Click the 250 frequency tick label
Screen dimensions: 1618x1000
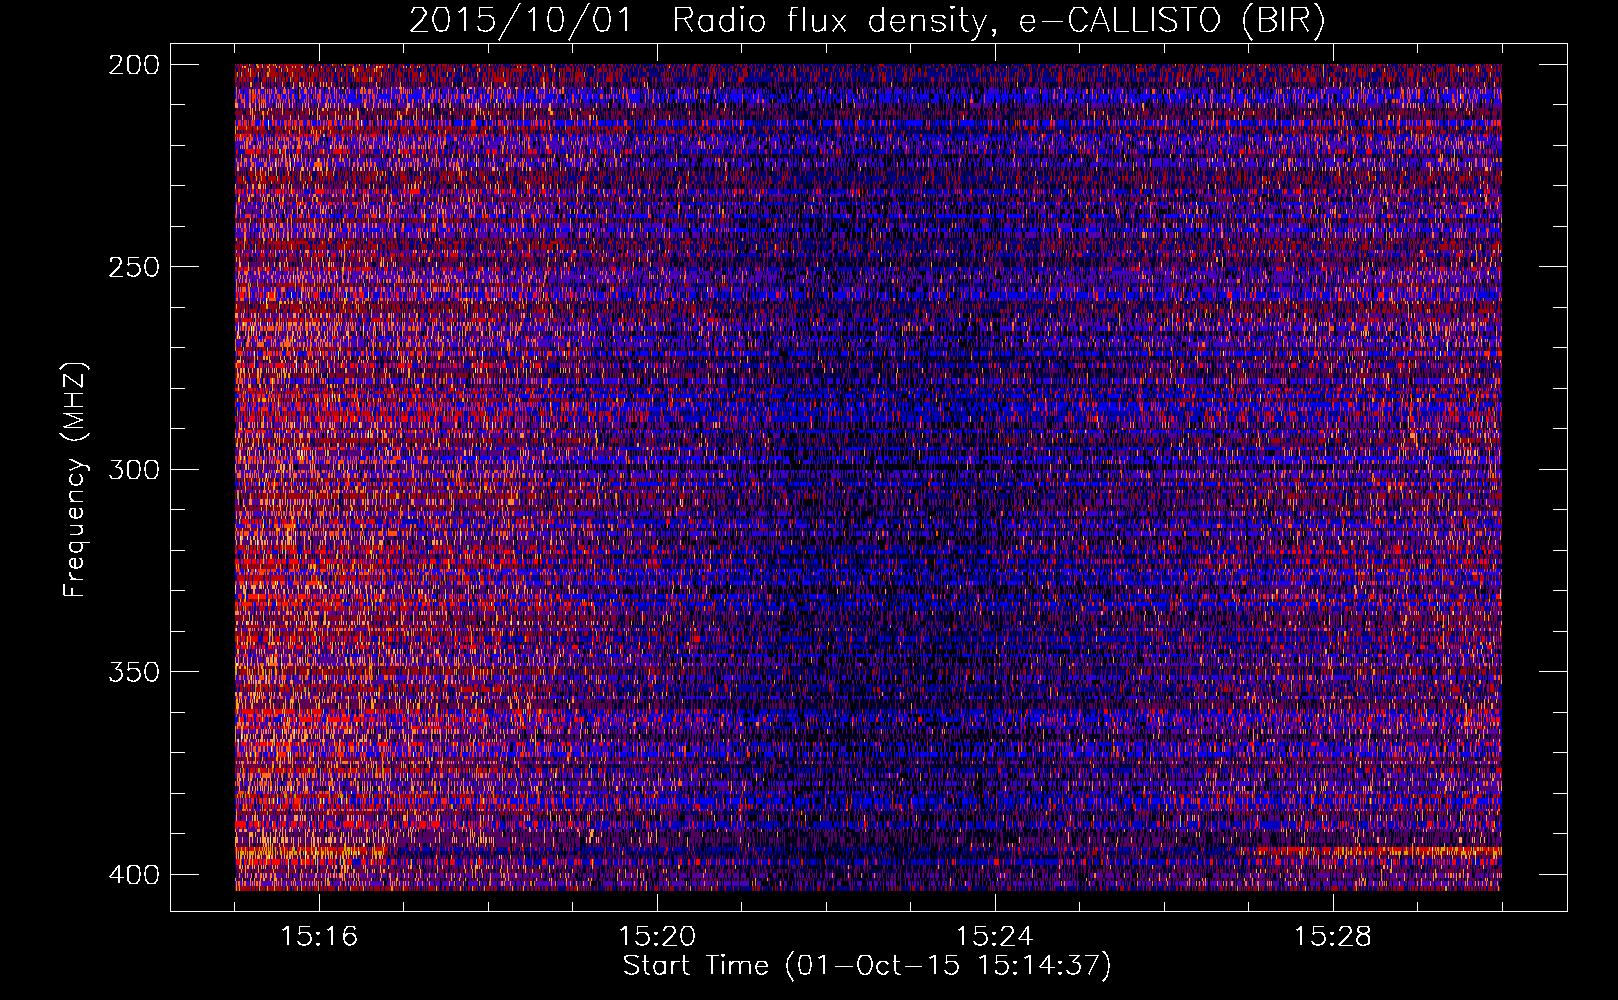point(133,267)
